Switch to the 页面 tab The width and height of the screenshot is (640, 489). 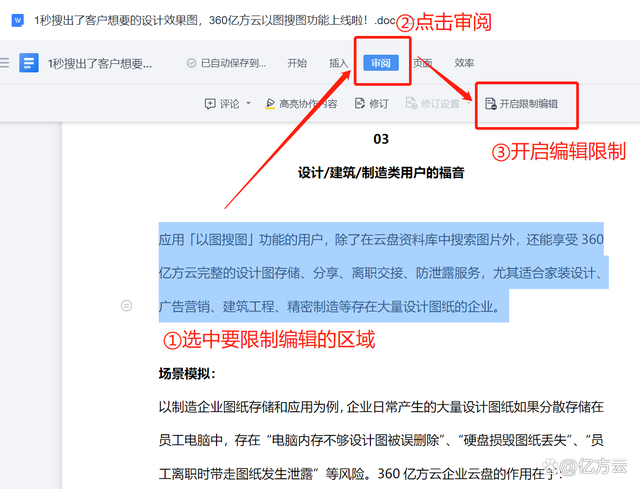[422, 63]
